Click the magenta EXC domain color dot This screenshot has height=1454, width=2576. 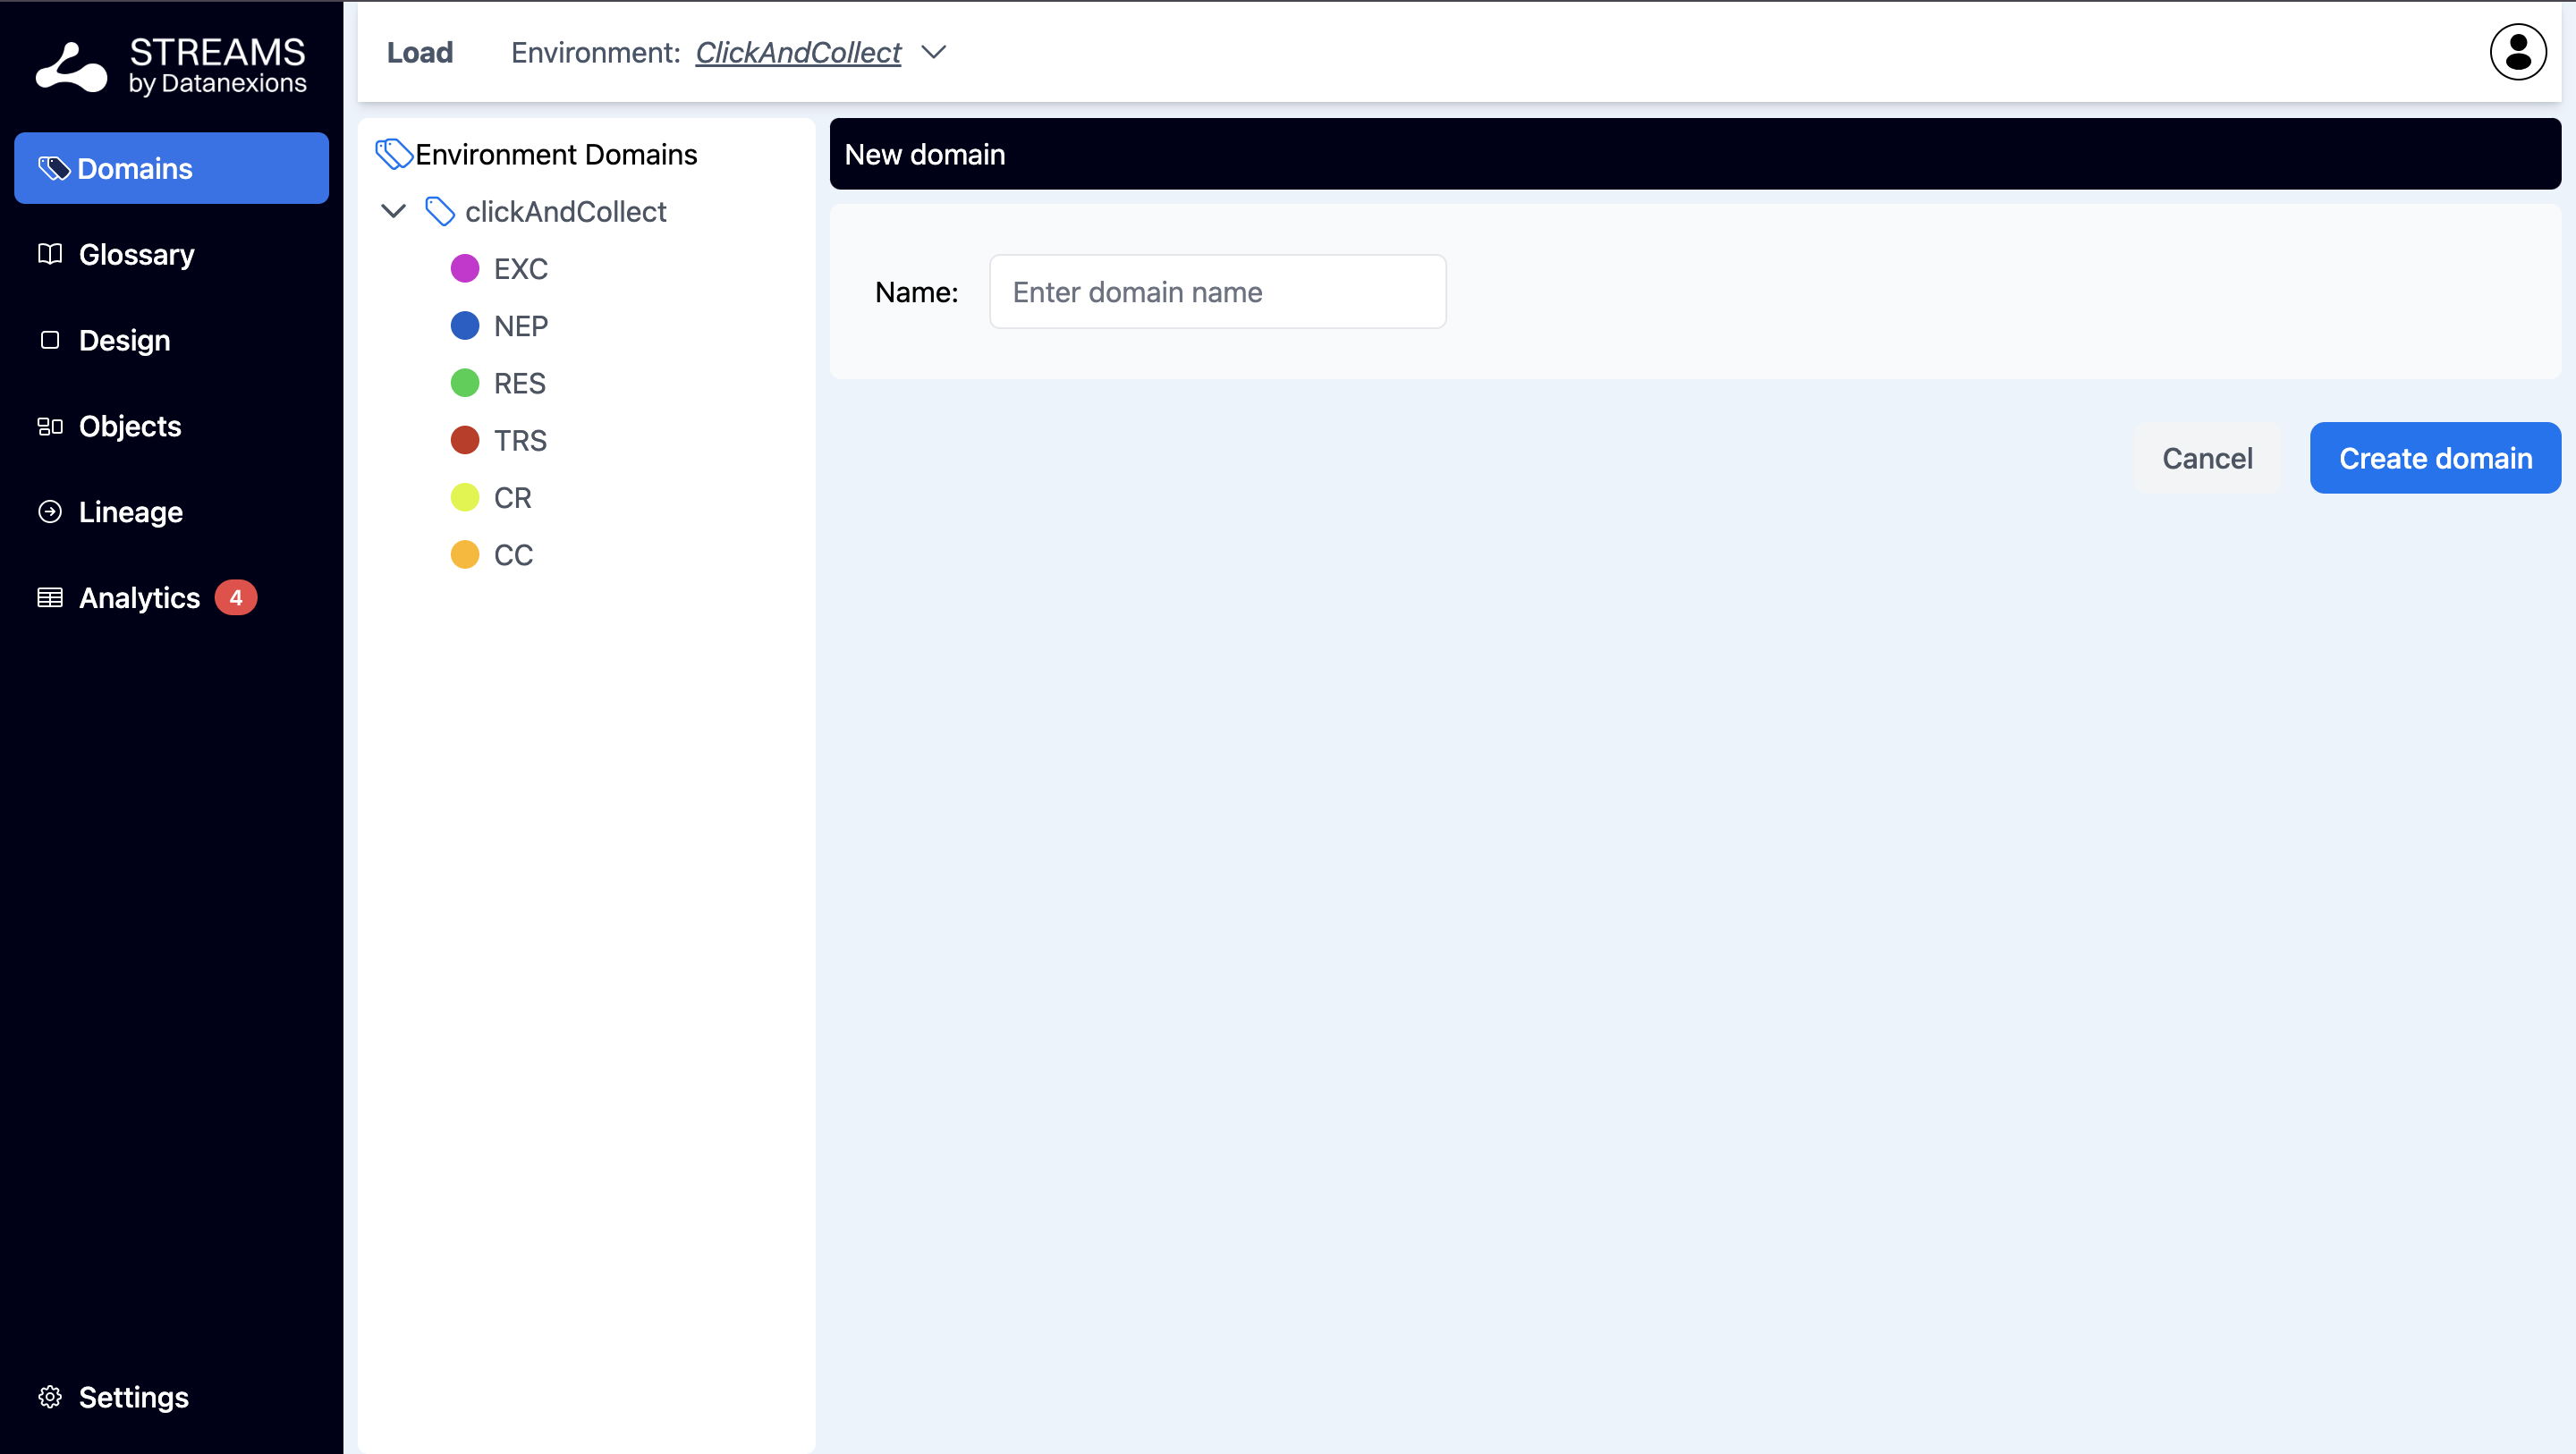pyautogui.click(x=465, y=268)
